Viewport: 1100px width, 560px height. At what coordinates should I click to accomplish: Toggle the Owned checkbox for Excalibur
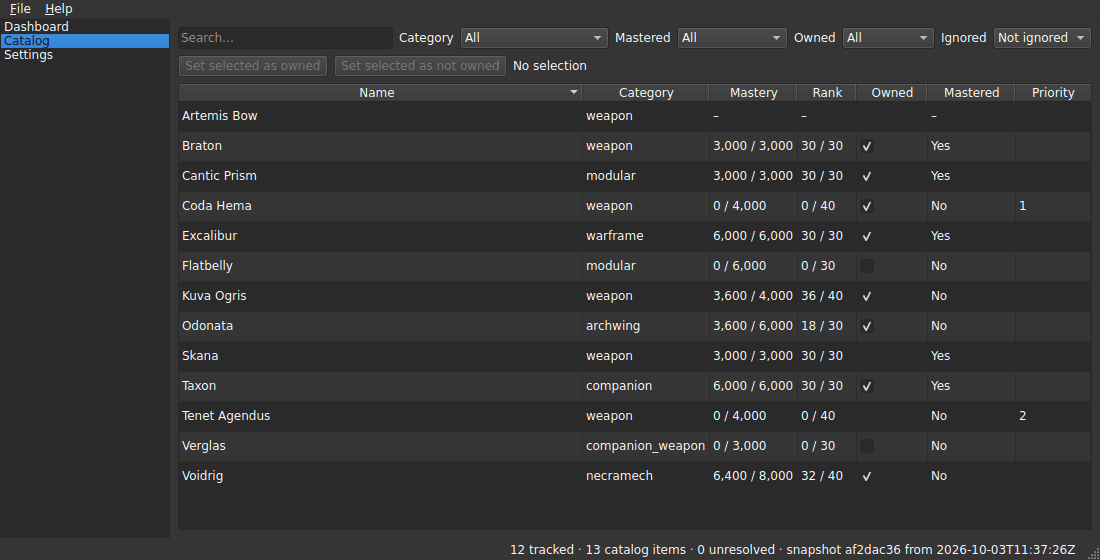867,236
